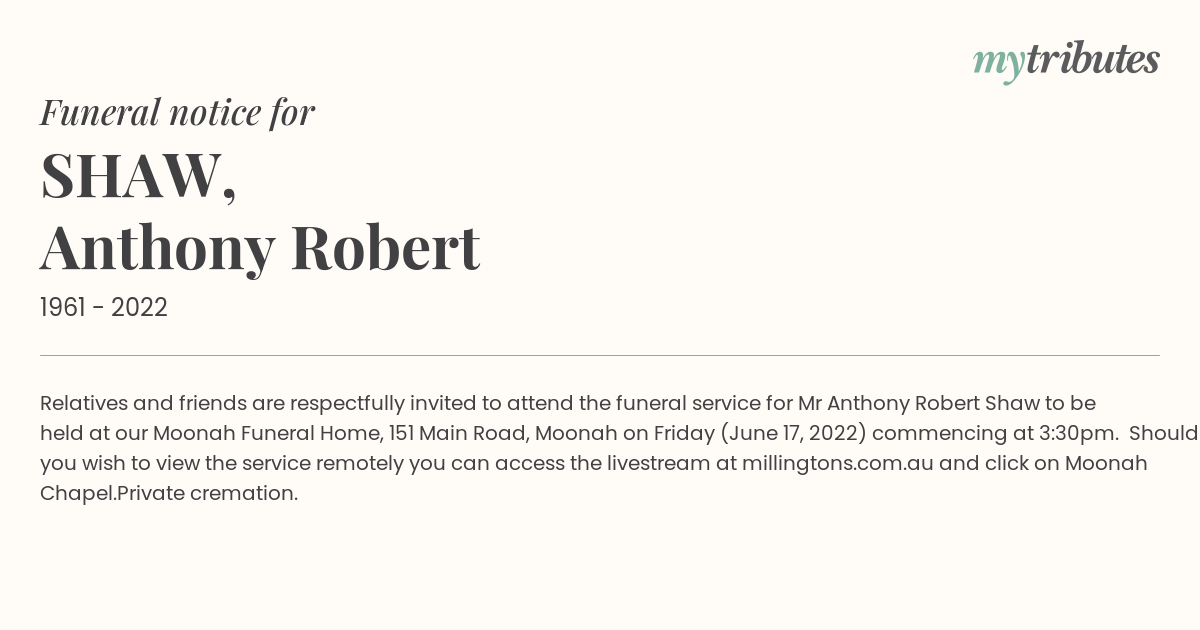Screen dimensions: 1200x630
Task: Click the green 'my' part of logo
Action: click(x=998, y=63)
